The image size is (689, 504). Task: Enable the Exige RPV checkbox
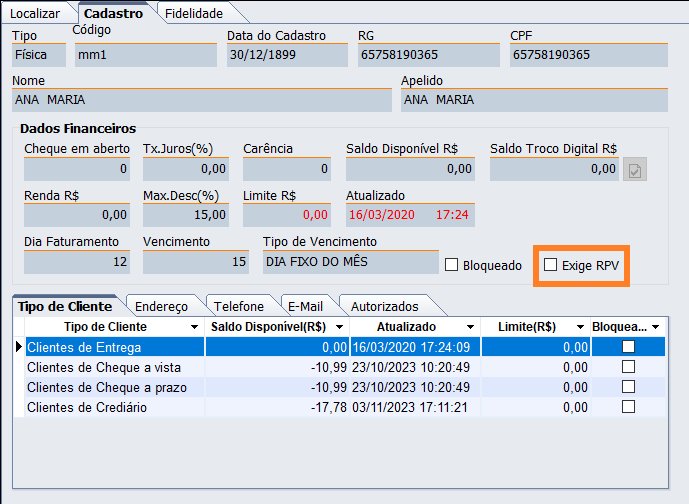pyautogui.click(x=550, y=266)
